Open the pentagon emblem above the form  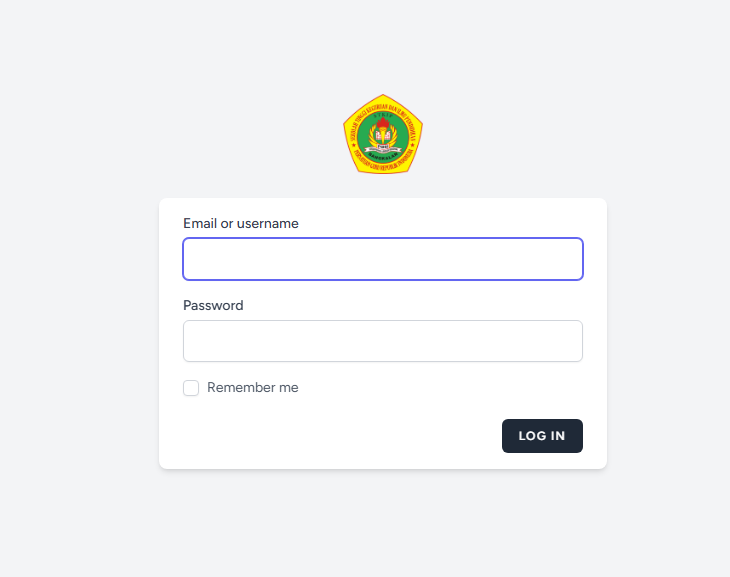click(x=383, y=135)
